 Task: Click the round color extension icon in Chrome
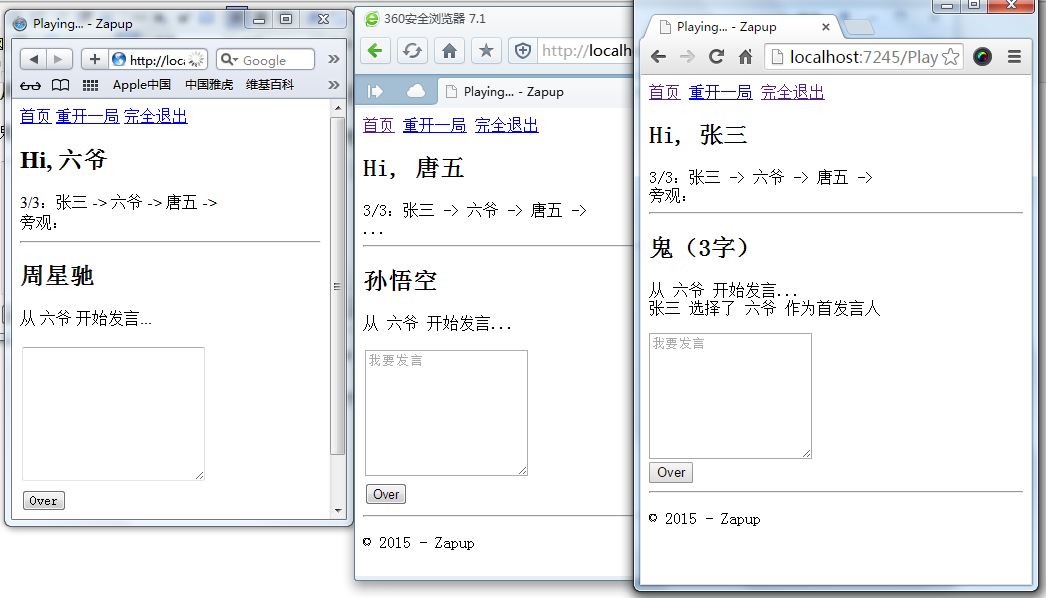click(x=982, y=57)
